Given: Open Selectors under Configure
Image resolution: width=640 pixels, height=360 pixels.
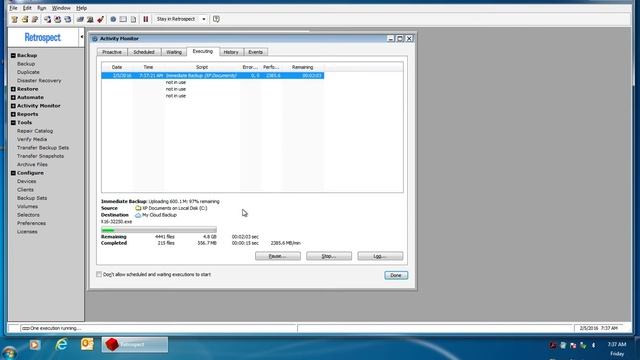Looking at the screenshot, I should pyautogui.click(x=28, y=215).
